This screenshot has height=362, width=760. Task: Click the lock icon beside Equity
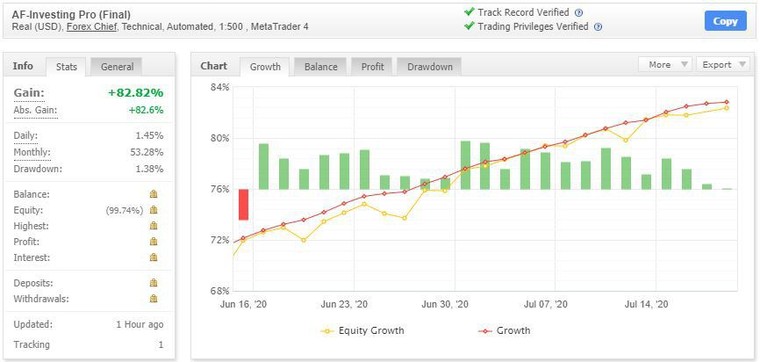click(x=154, y=210)
